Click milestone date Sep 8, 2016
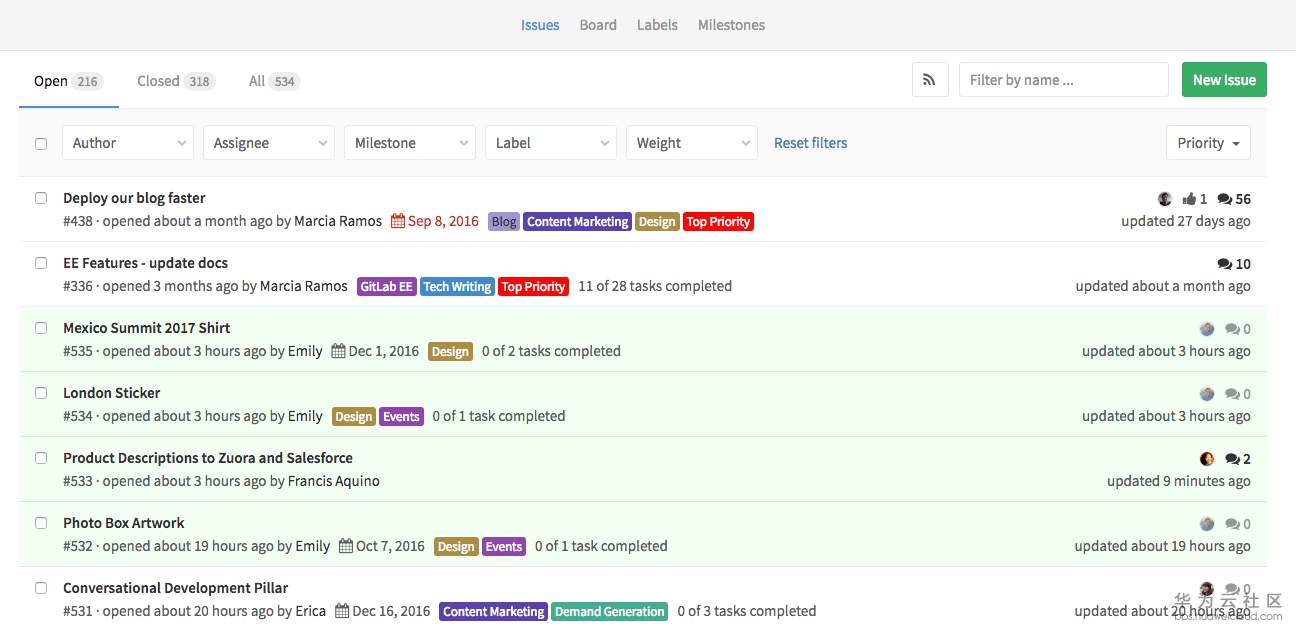Screen dimensions: 1296x631 pos(443,221)
